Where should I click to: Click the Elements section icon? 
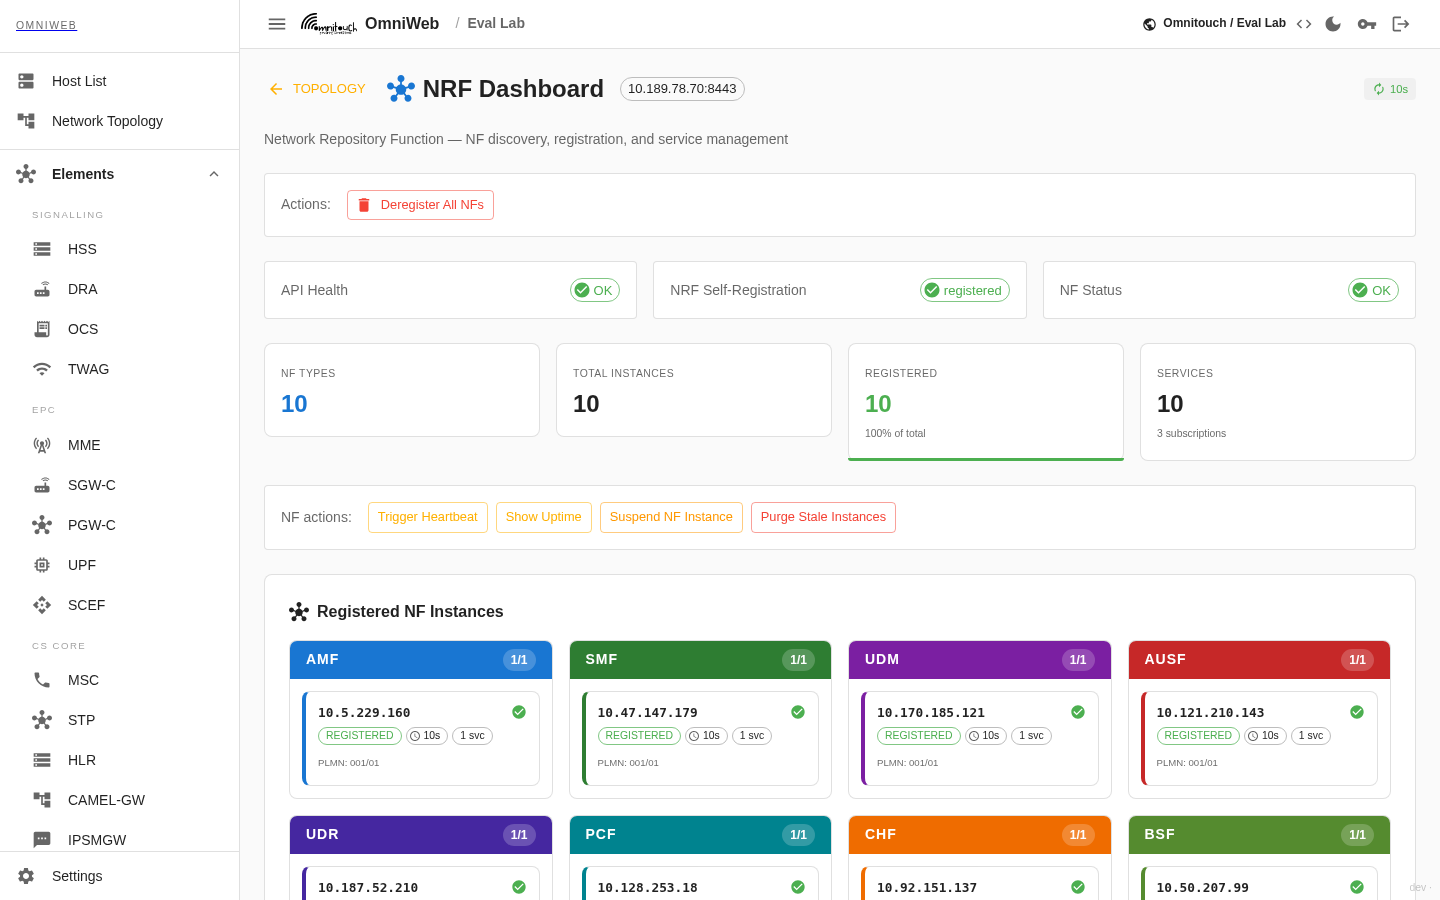pos(26,174)
